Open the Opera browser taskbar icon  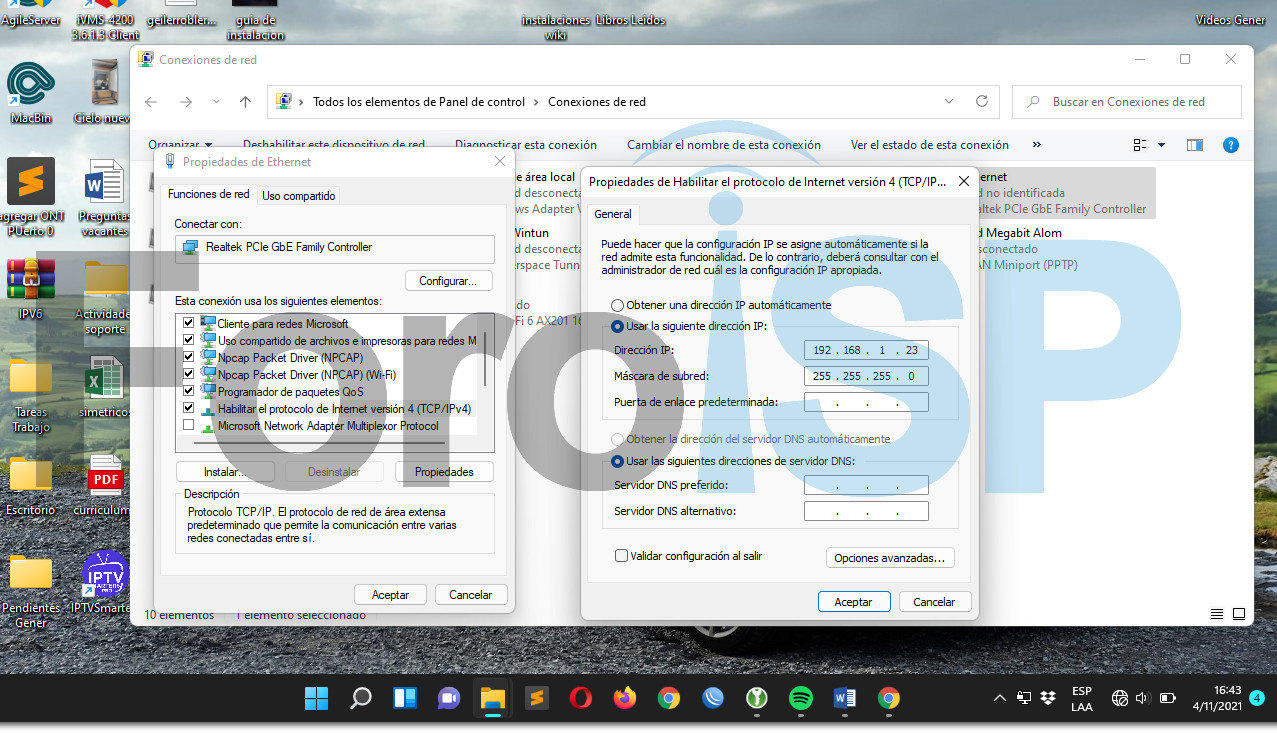click(x=581, y=698)
